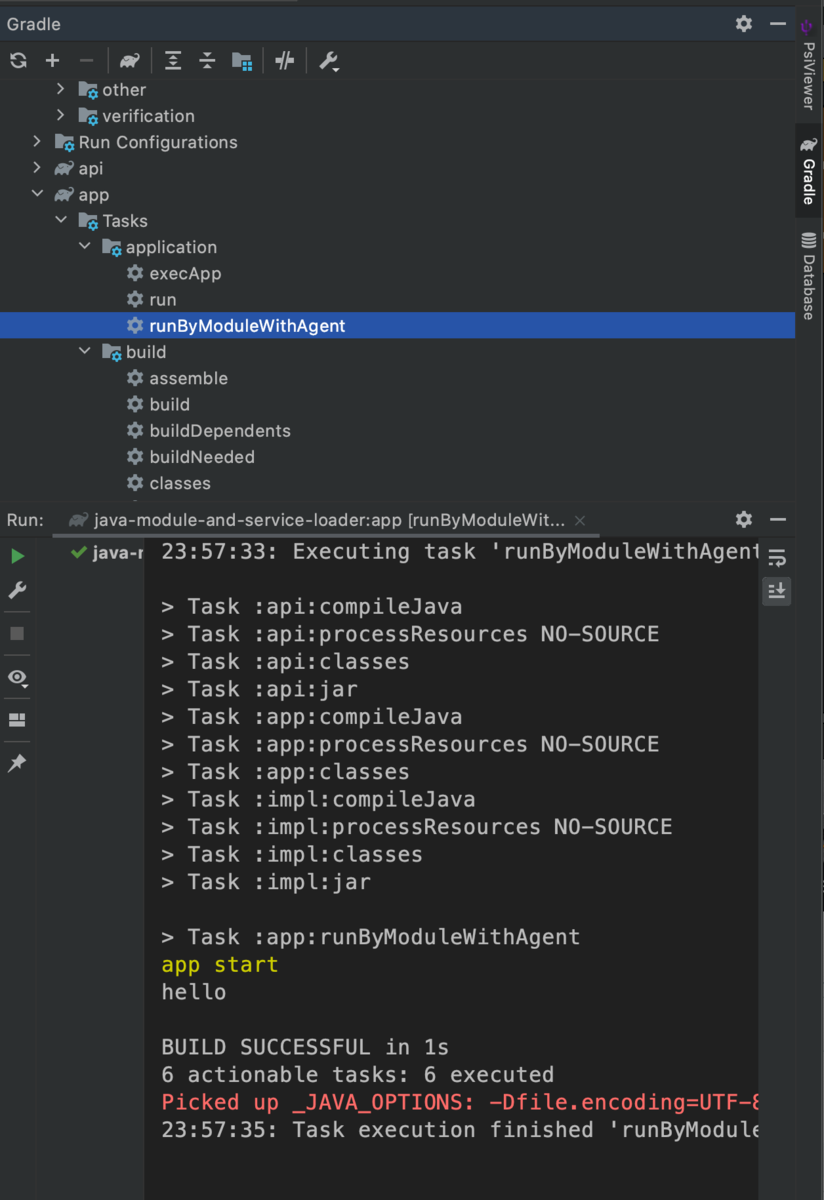Rerun the task with the green play icon
Viewport: 824px width, 1200px height.
[x=17, y=556]
